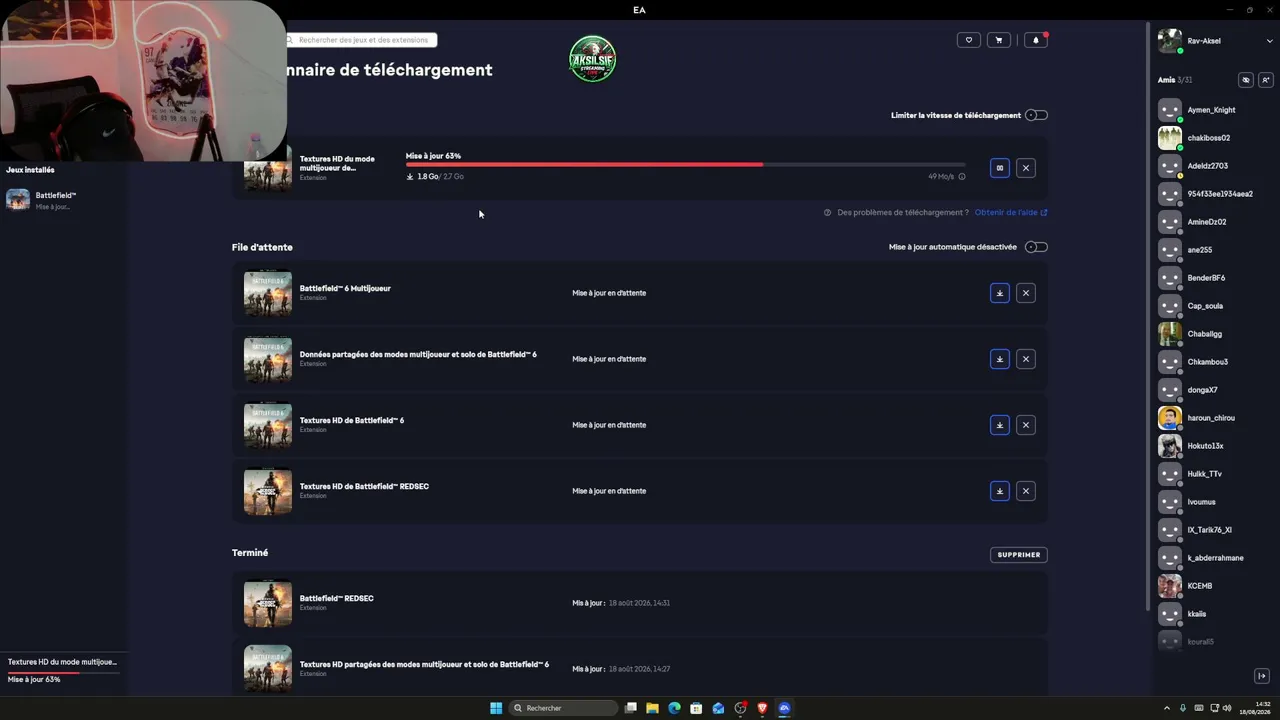Download Textures HD de Battlefield 6

999,425
